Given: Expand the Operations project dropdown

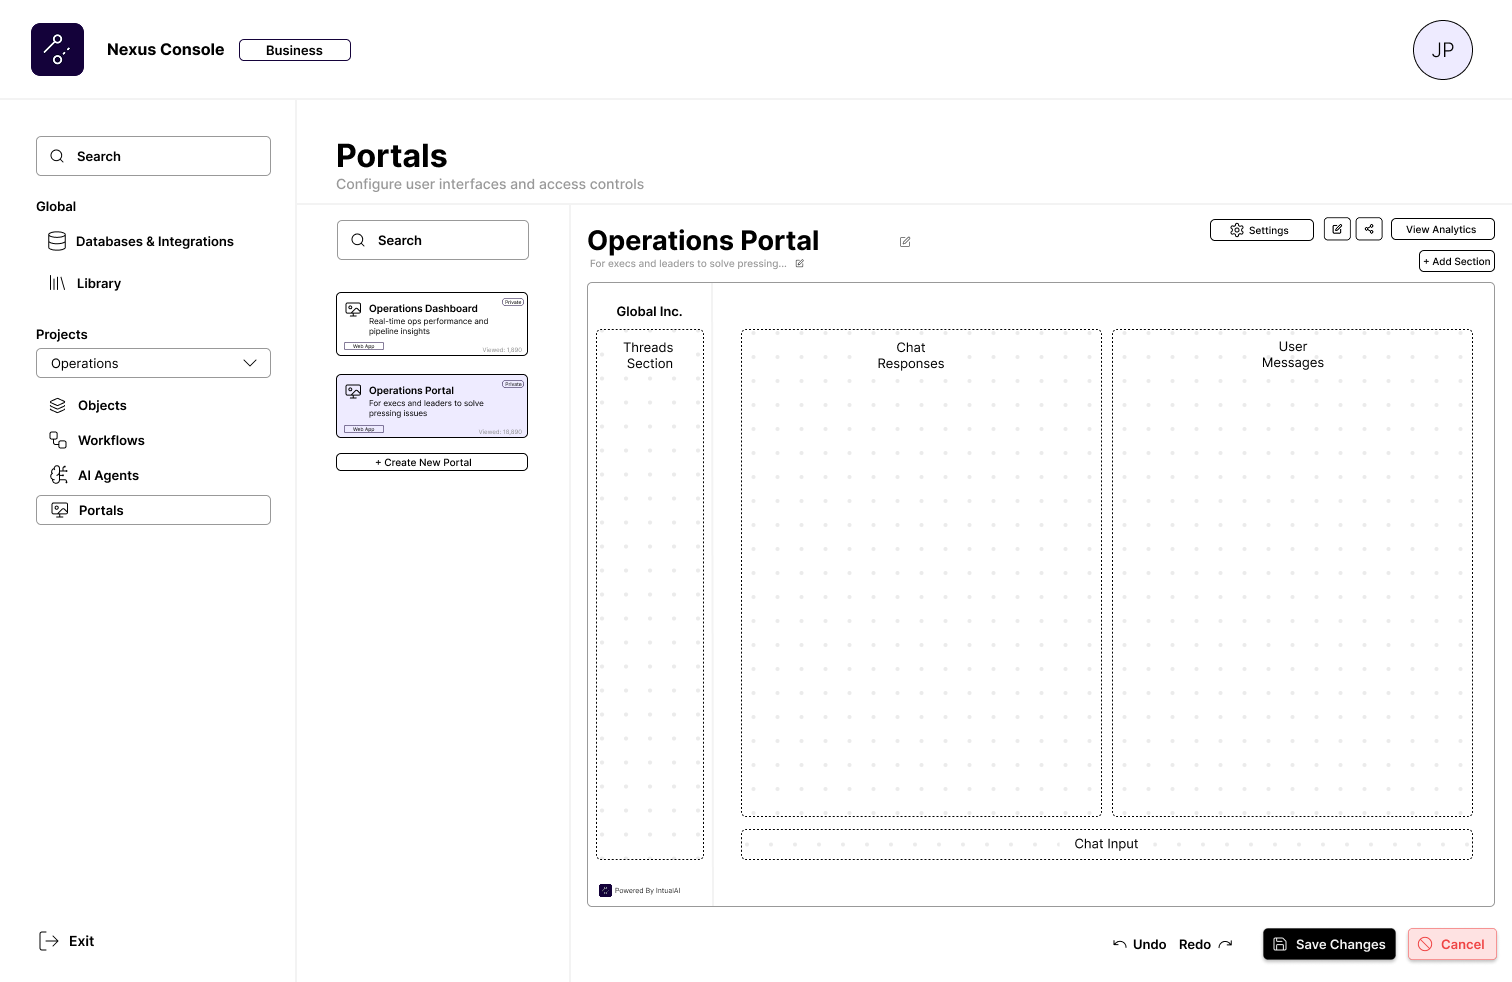Looking at the screenshot, I should [x=153, y=363].
